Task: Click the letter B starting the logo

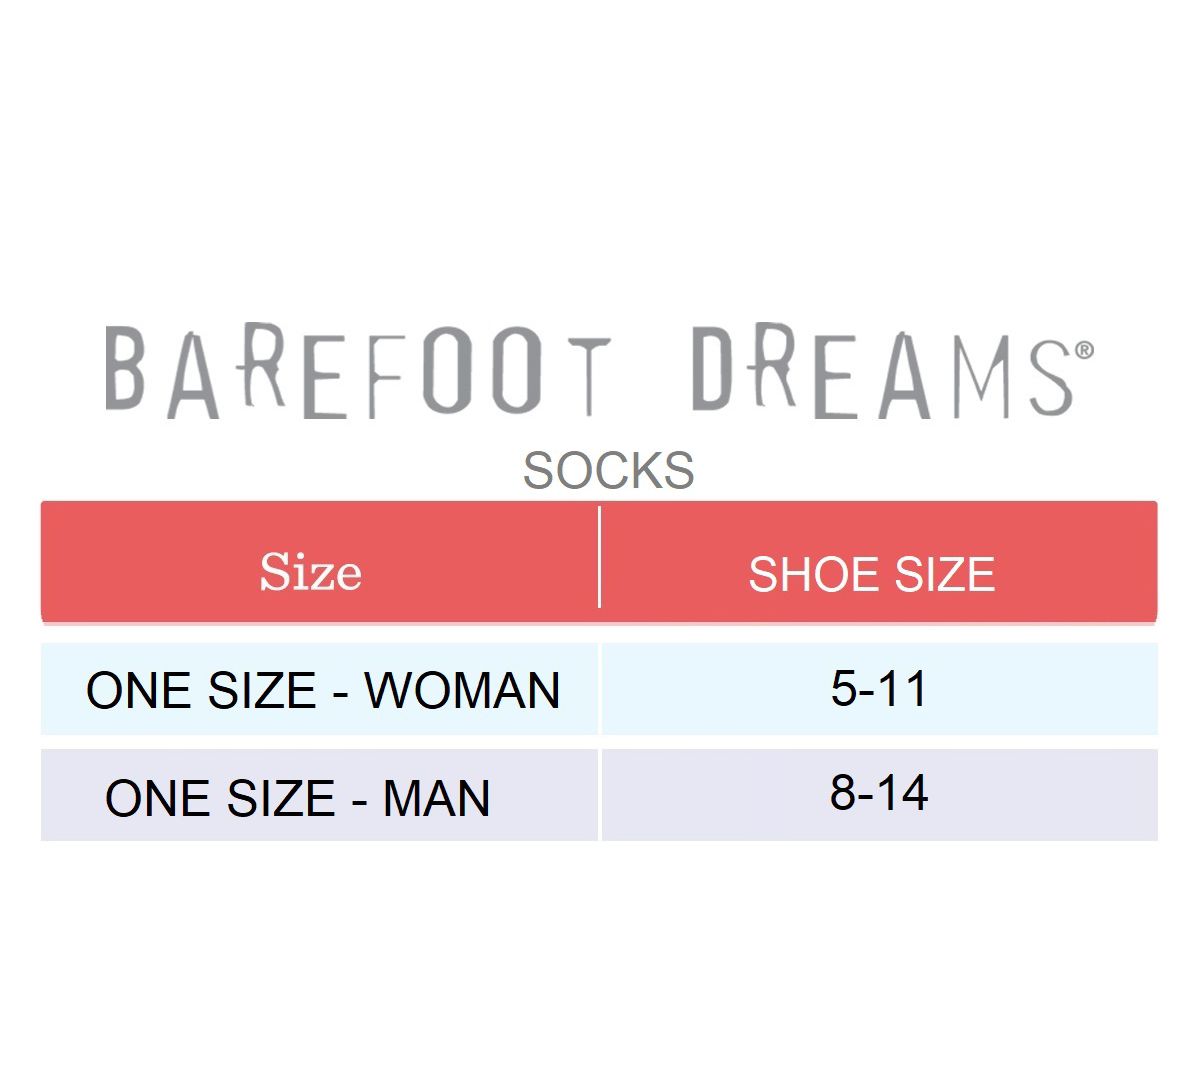Action: coord(126,369)
